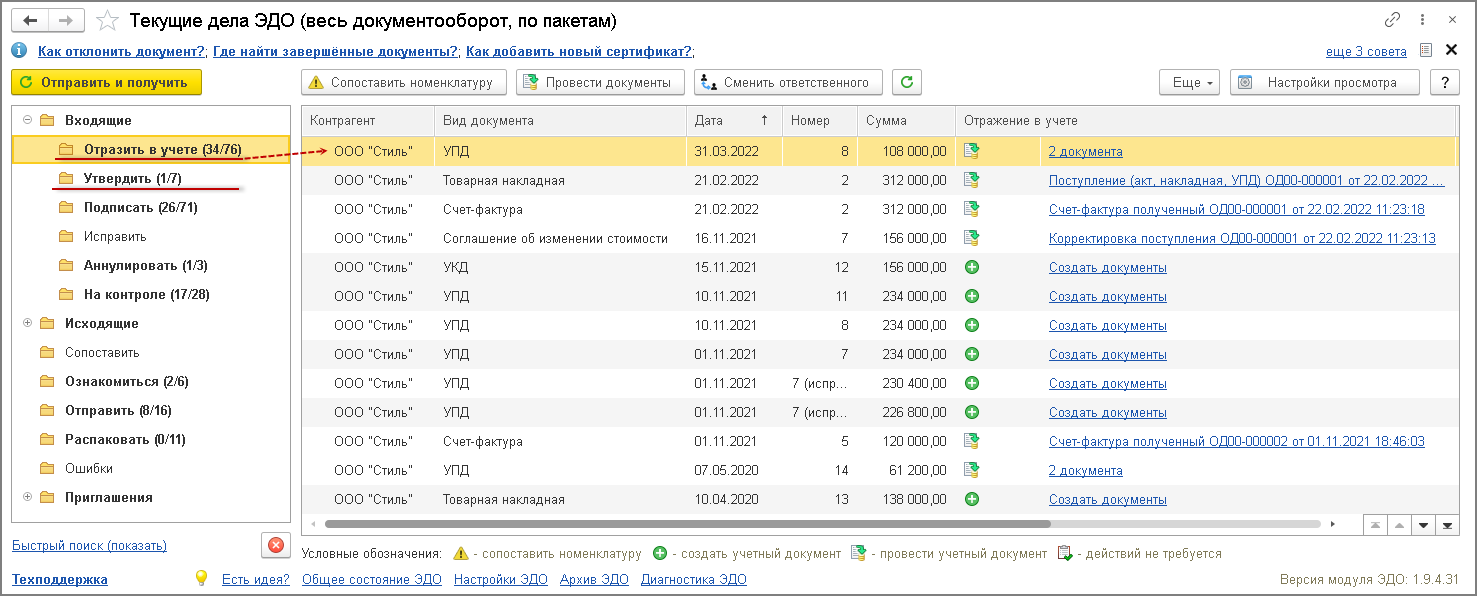The image size is (1477, 596).
Task: Click the refresh icon button in toolbar
Action: 907,83
